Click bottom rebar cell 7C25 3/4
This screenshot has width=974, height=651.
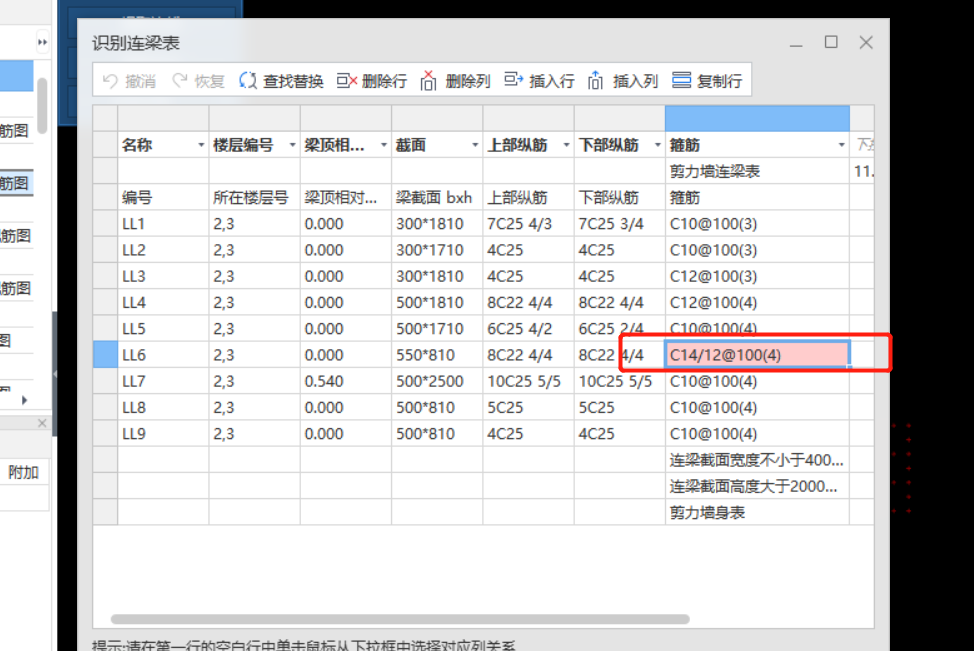pyautogui.click(x=620, y=224)
